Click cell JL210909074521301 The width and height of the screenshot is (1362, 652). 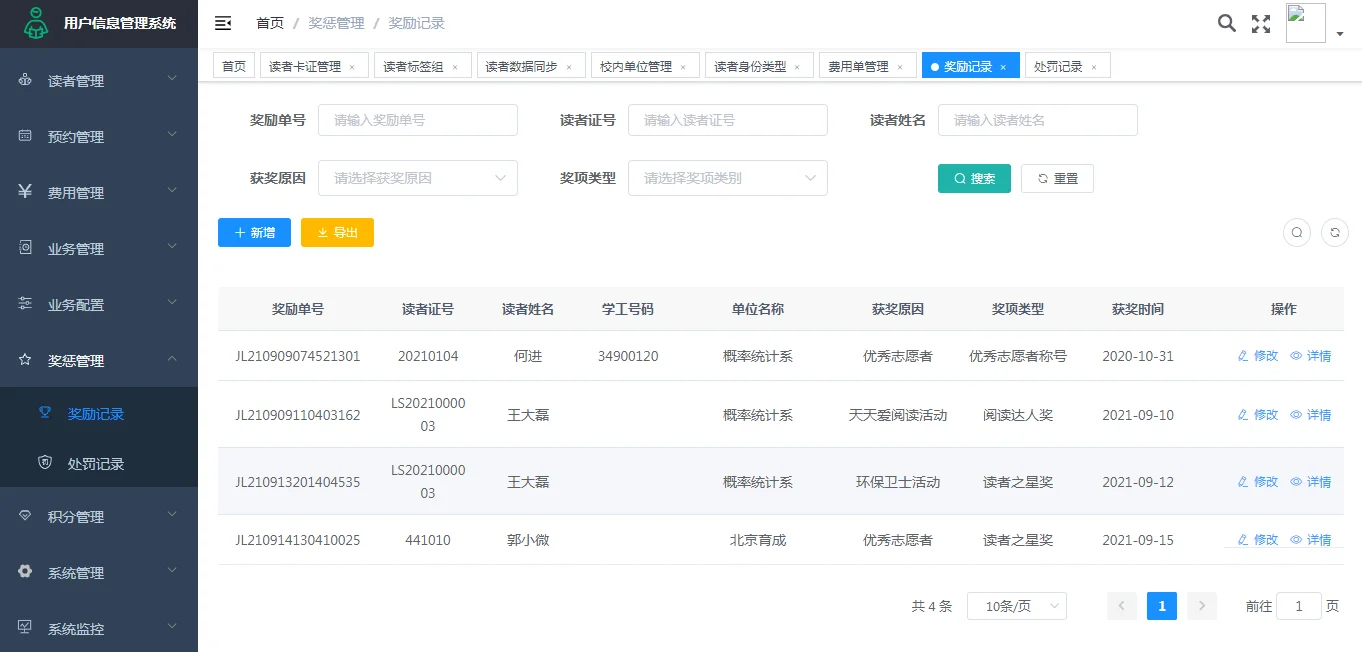coord(298,356)
